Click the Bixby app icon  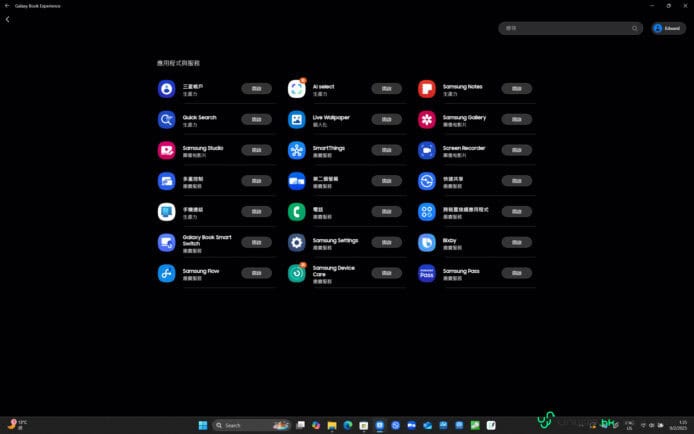coord(426,242)
